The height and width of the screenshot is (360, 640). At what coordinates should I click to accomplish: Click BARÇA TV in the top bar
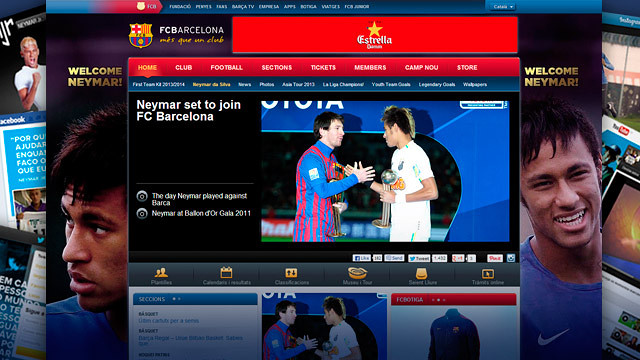[x=243, y=7]
